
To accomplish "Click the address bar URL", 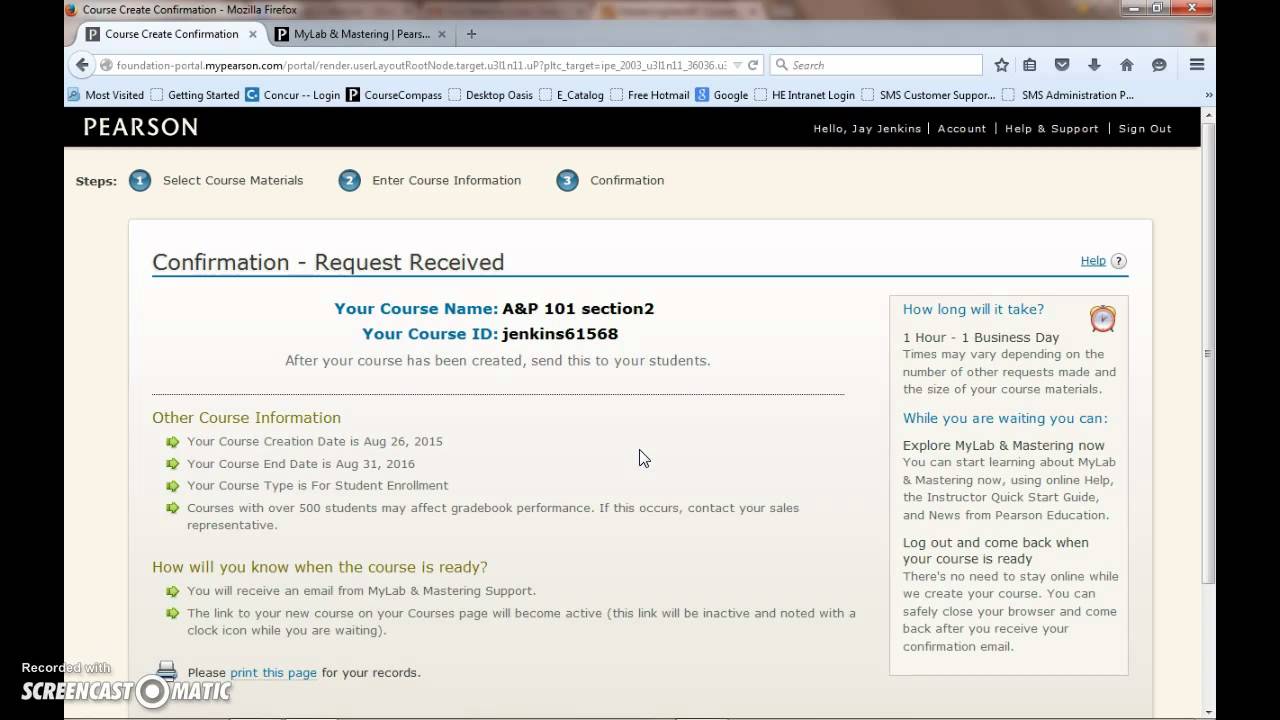I will 420,65.
